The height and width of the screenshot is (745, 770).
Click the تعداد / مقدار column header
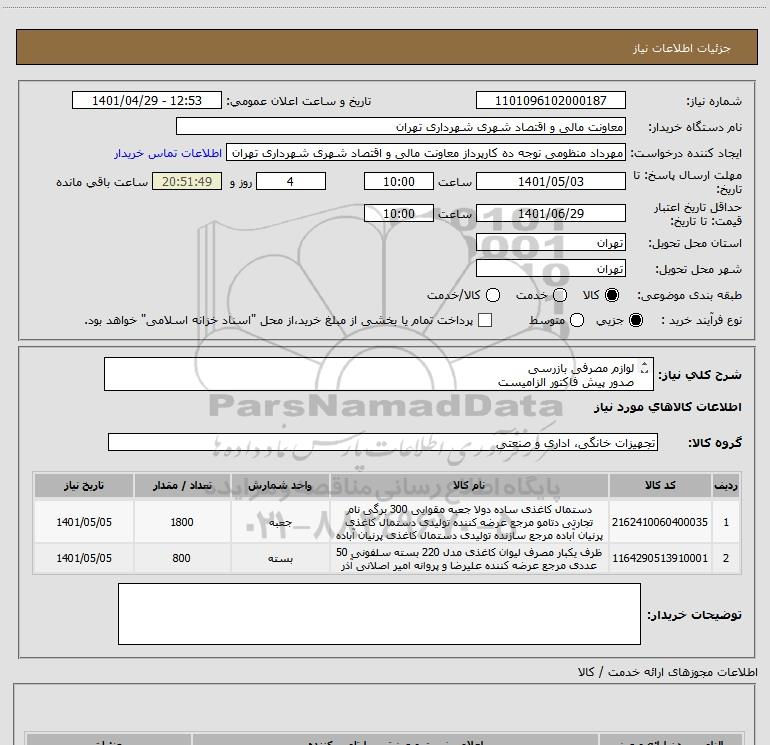tap(182, 485)
